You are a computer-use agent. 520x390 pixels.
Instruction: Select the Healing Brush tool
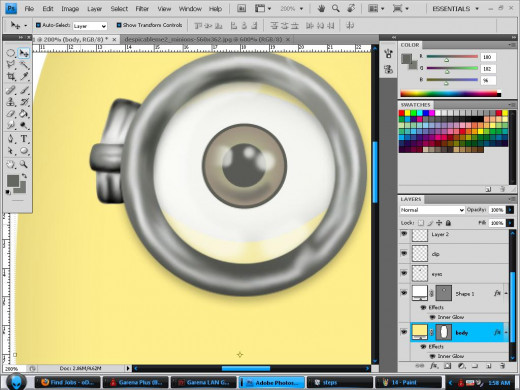[x=10, y=90]
